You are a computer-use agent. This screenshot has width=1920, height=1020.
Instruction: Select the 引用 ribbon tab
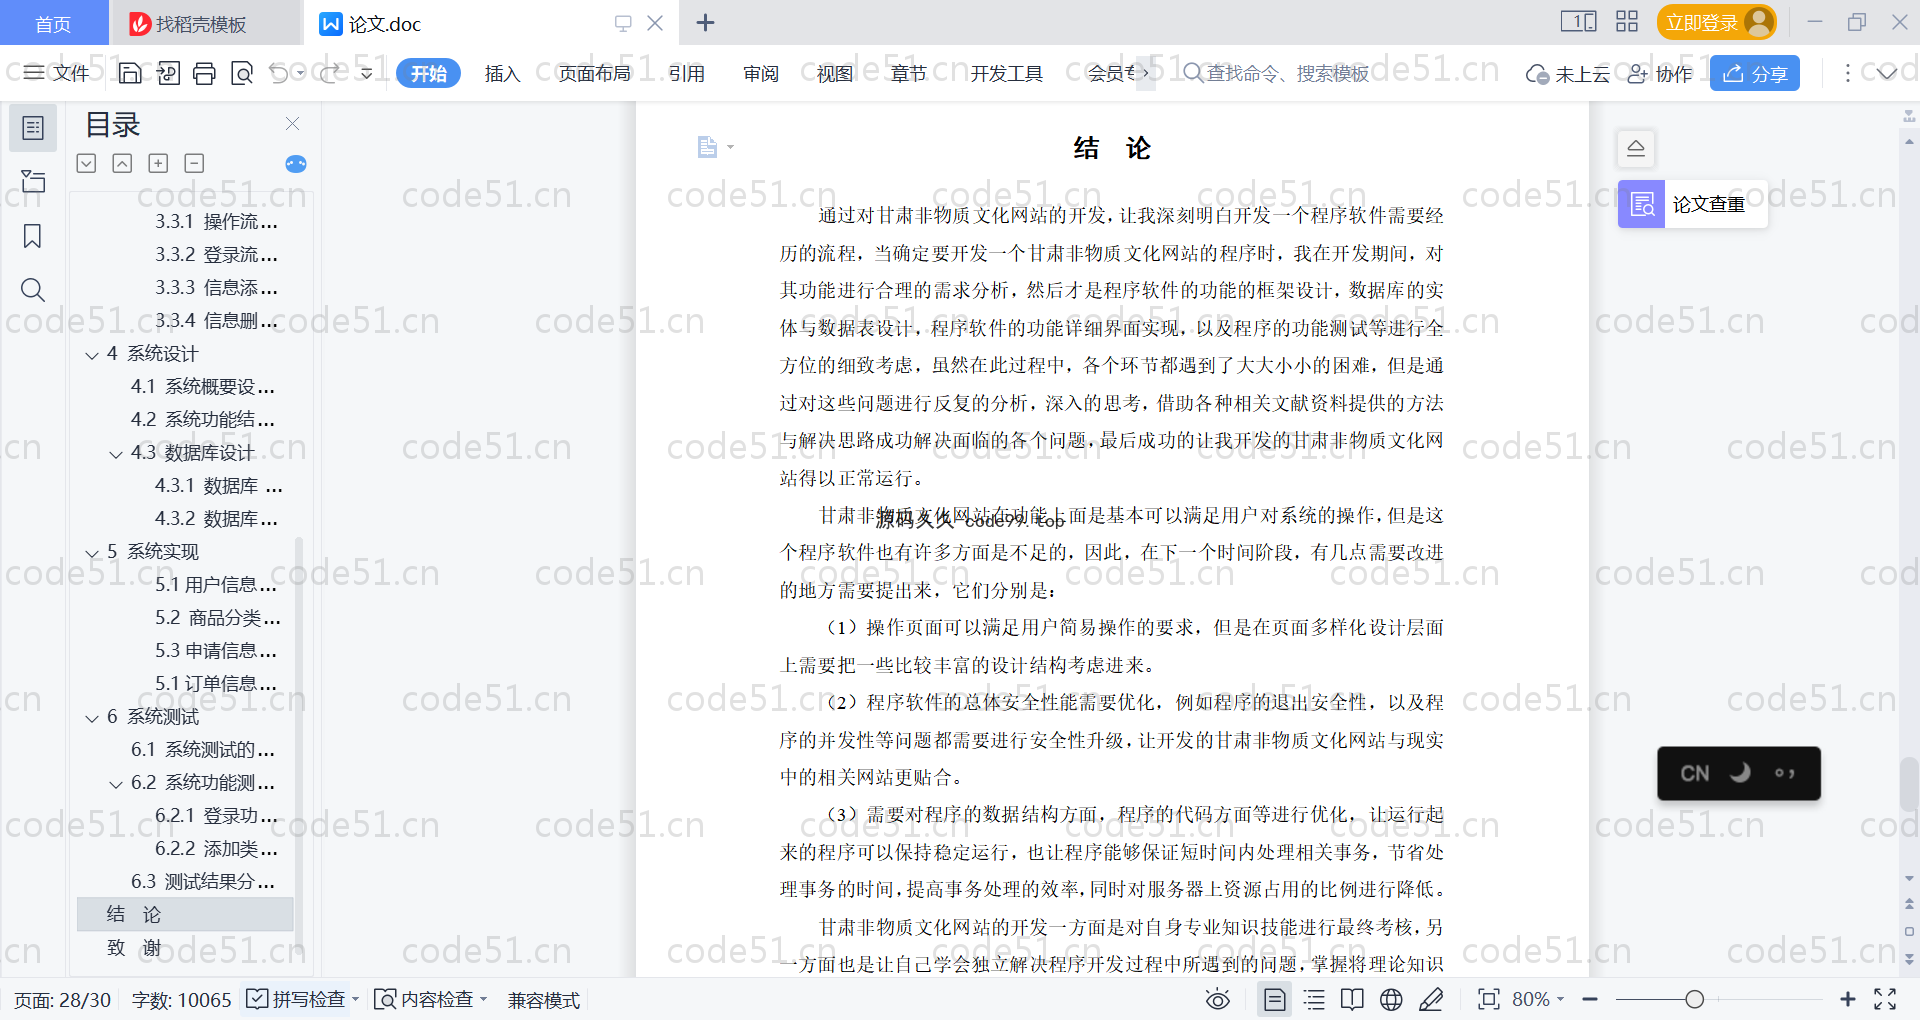coord(687,73)
